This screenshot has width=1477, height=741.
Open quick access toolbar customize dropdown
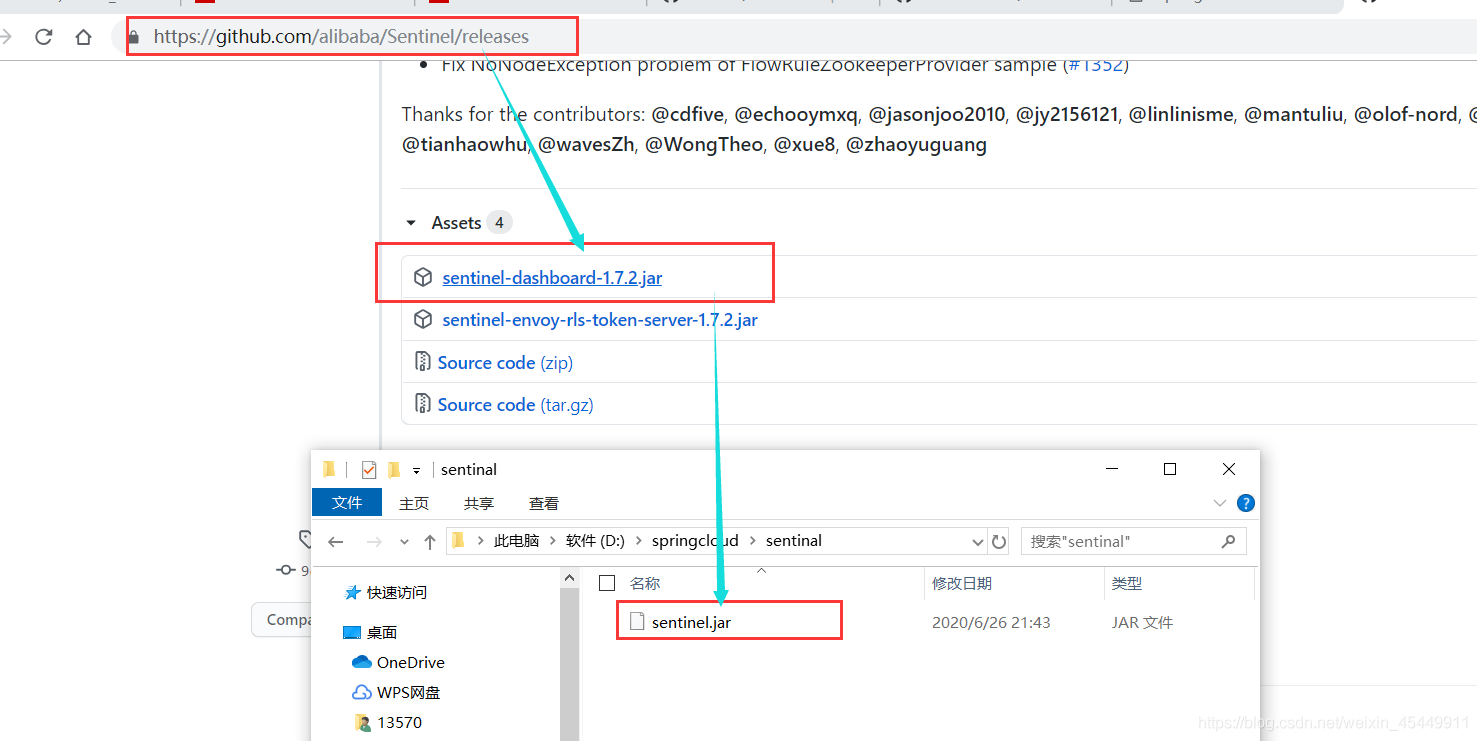point(416,470)
